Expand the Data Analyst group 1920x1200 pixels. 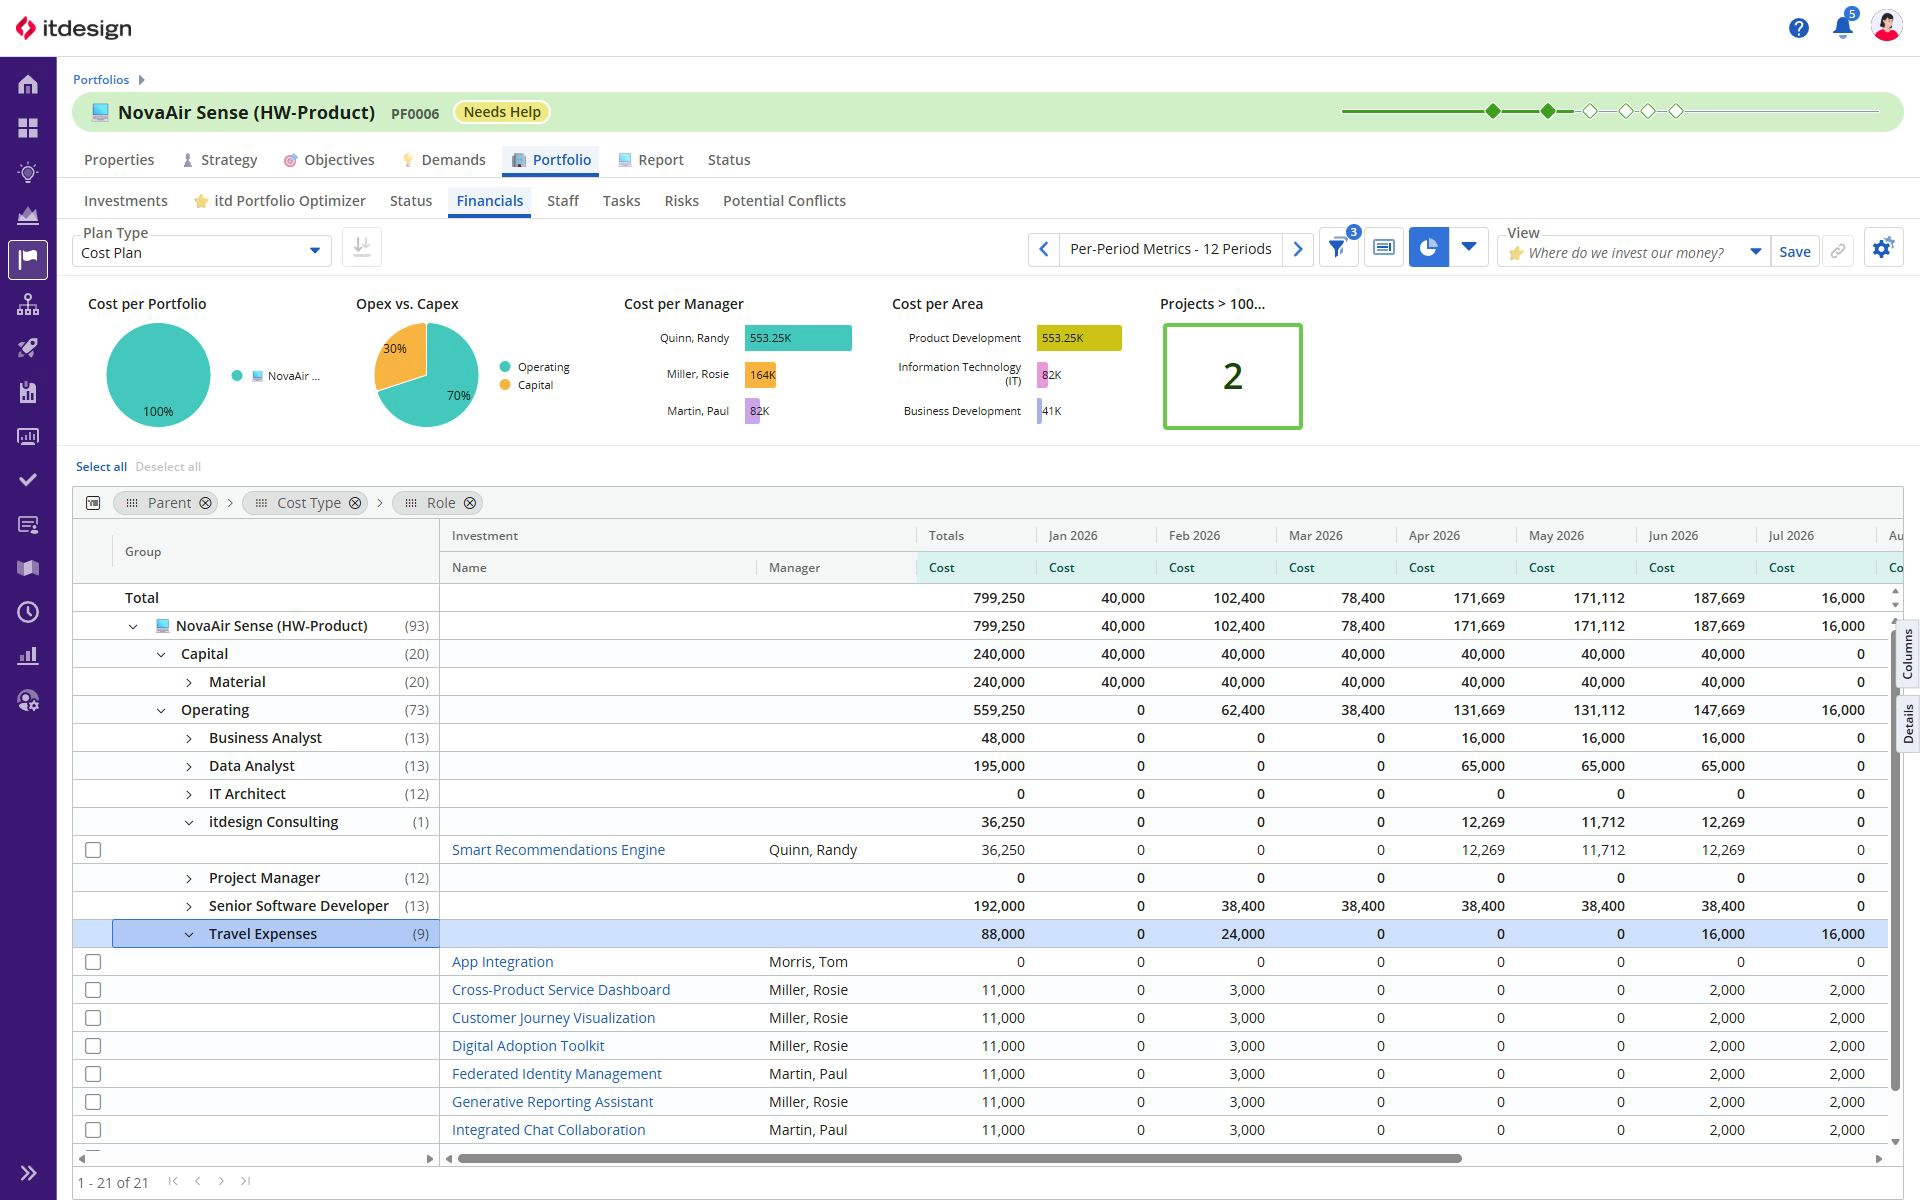(189, 766)
